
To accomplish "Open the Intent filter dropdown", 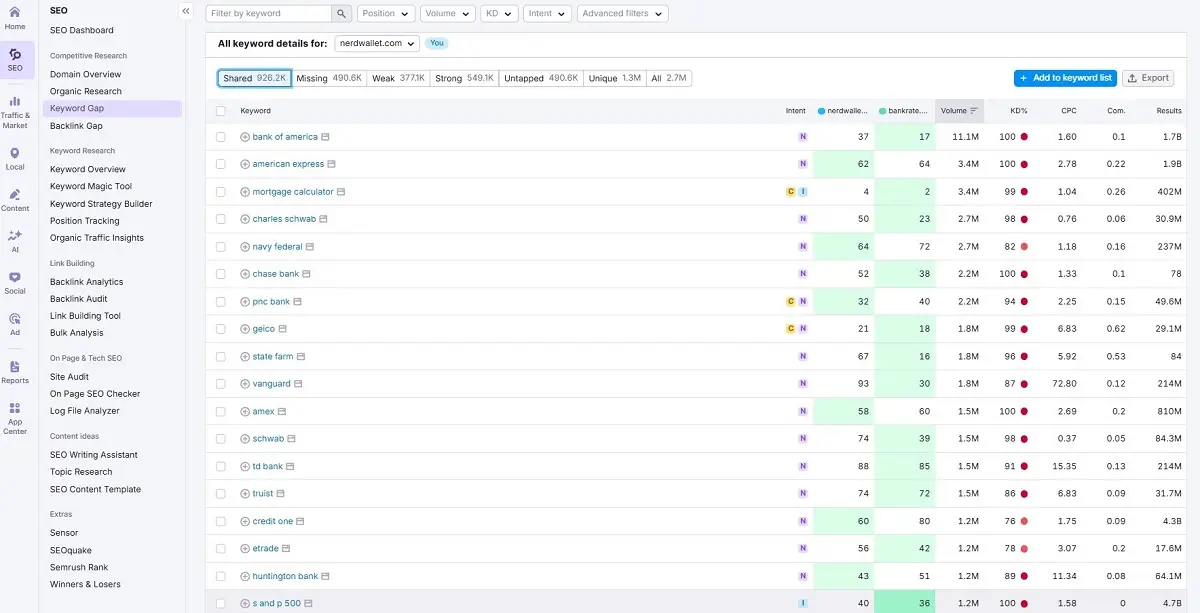I will point(547,14).
